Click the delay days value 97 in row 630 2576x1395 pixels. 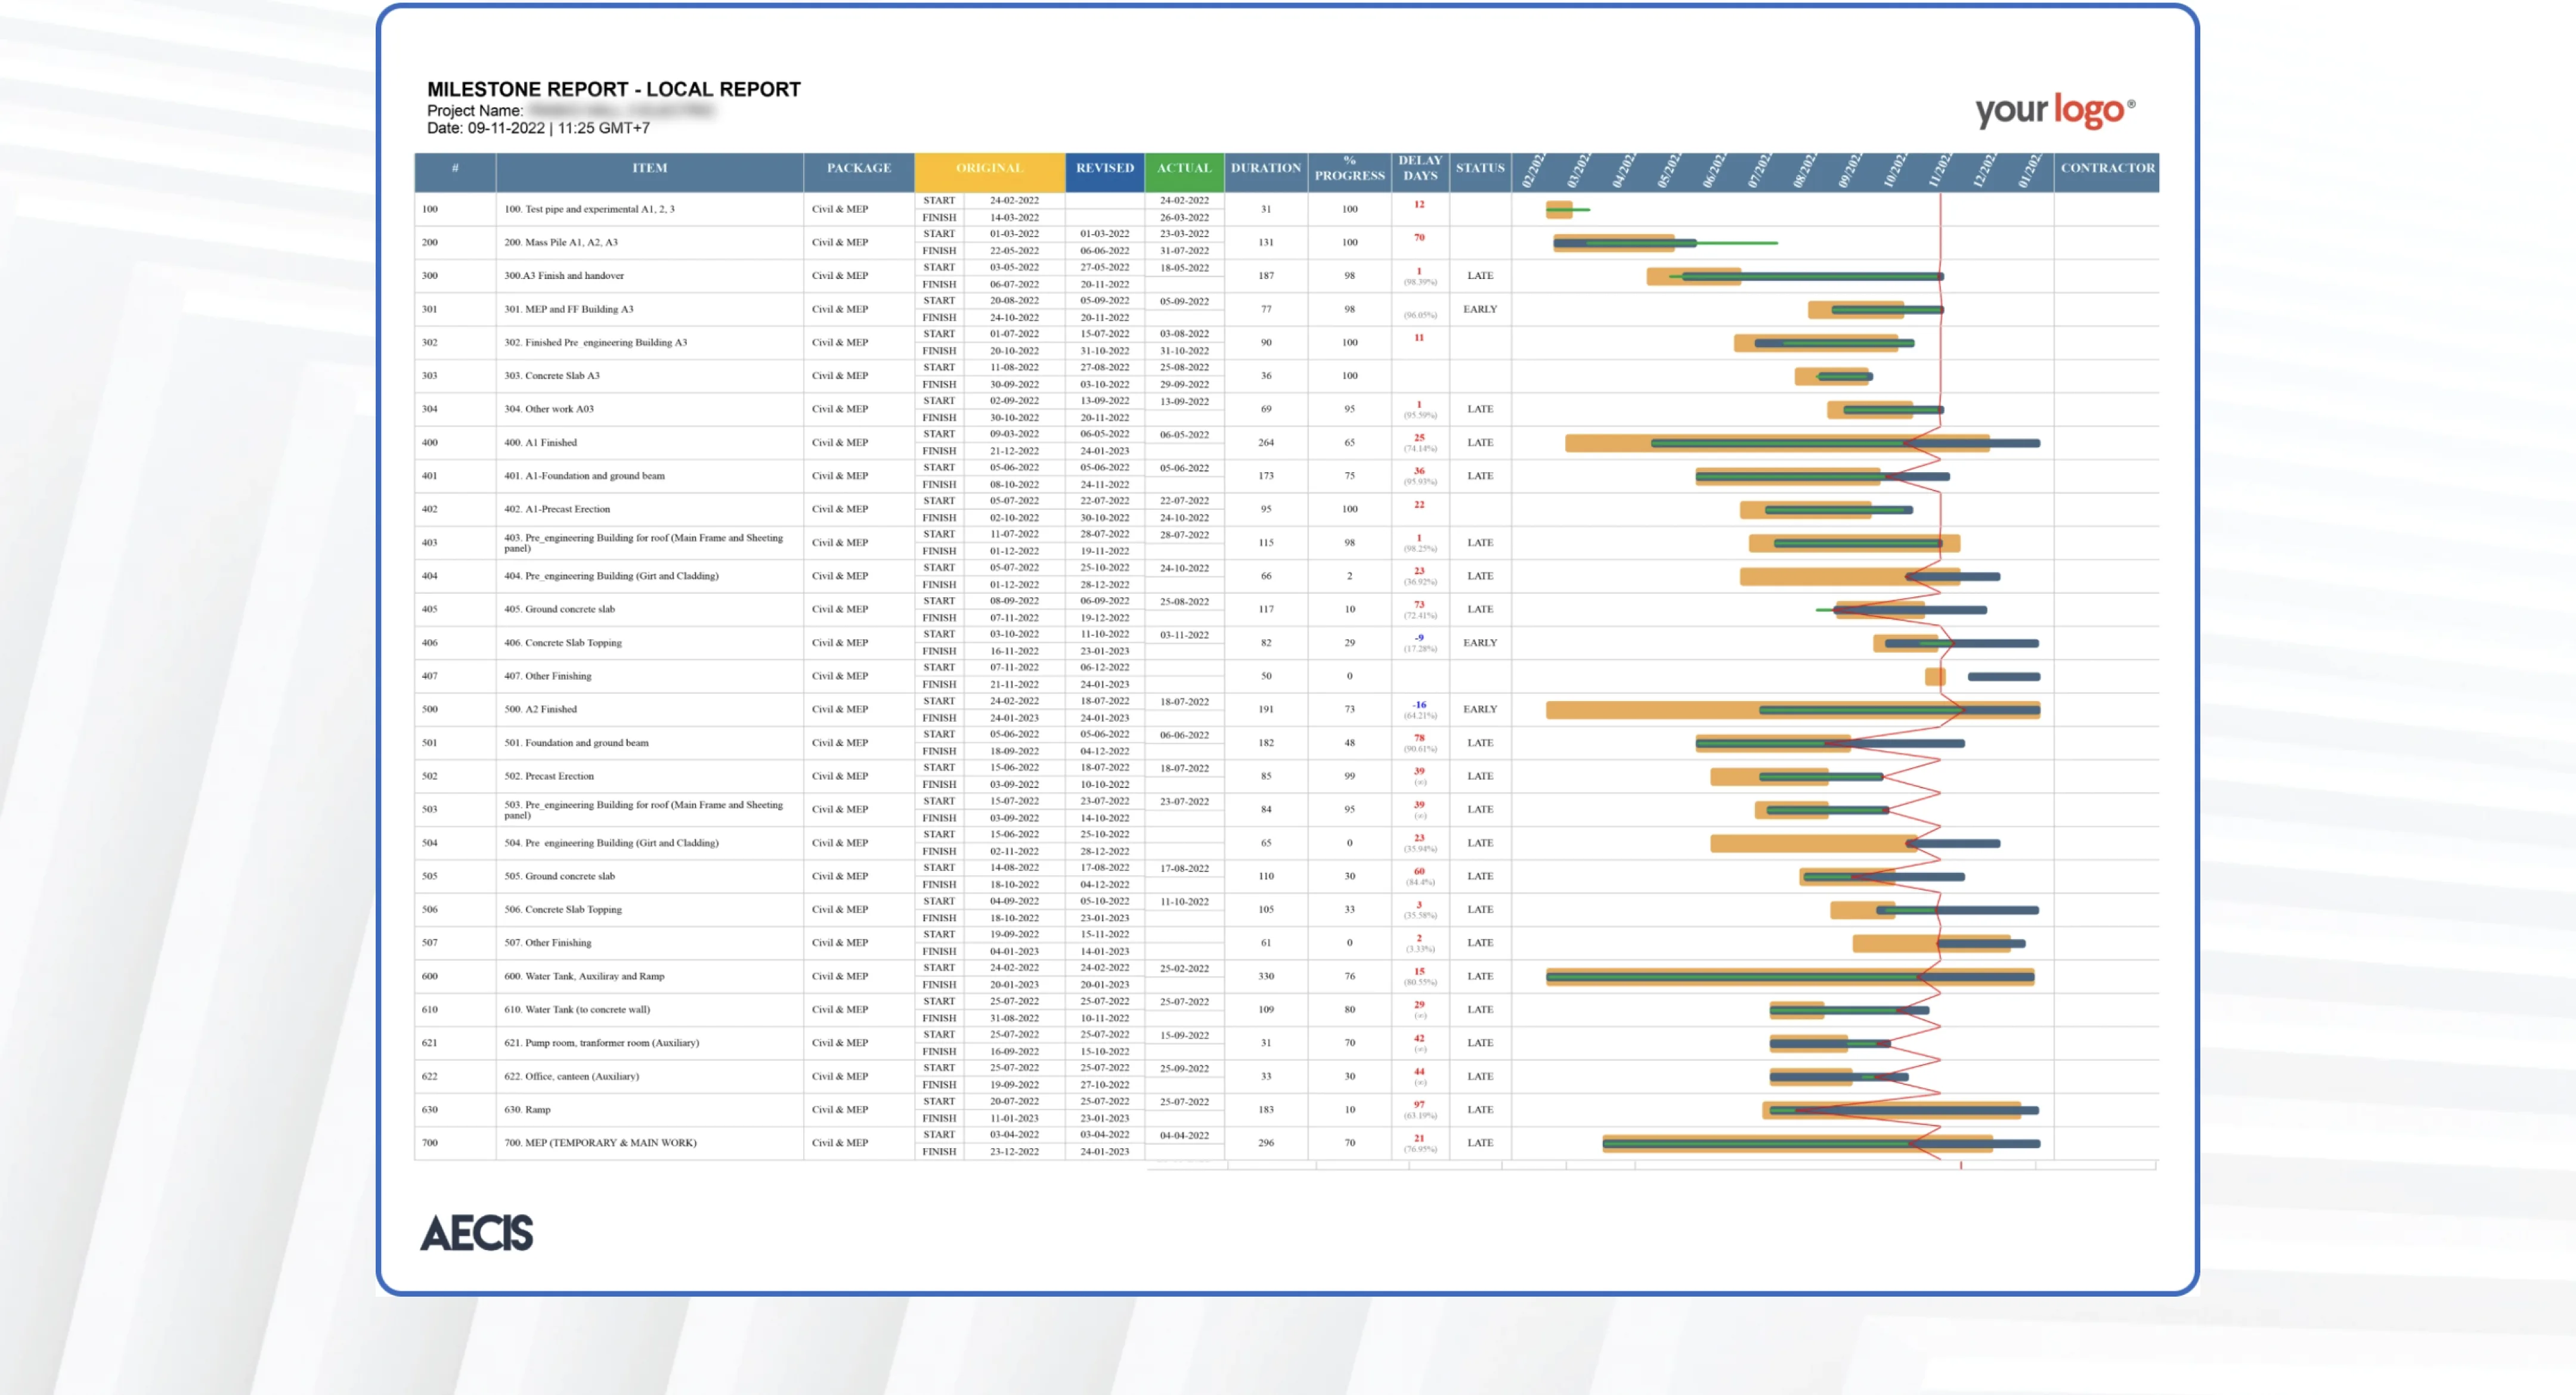(x=1419, y=1104)
